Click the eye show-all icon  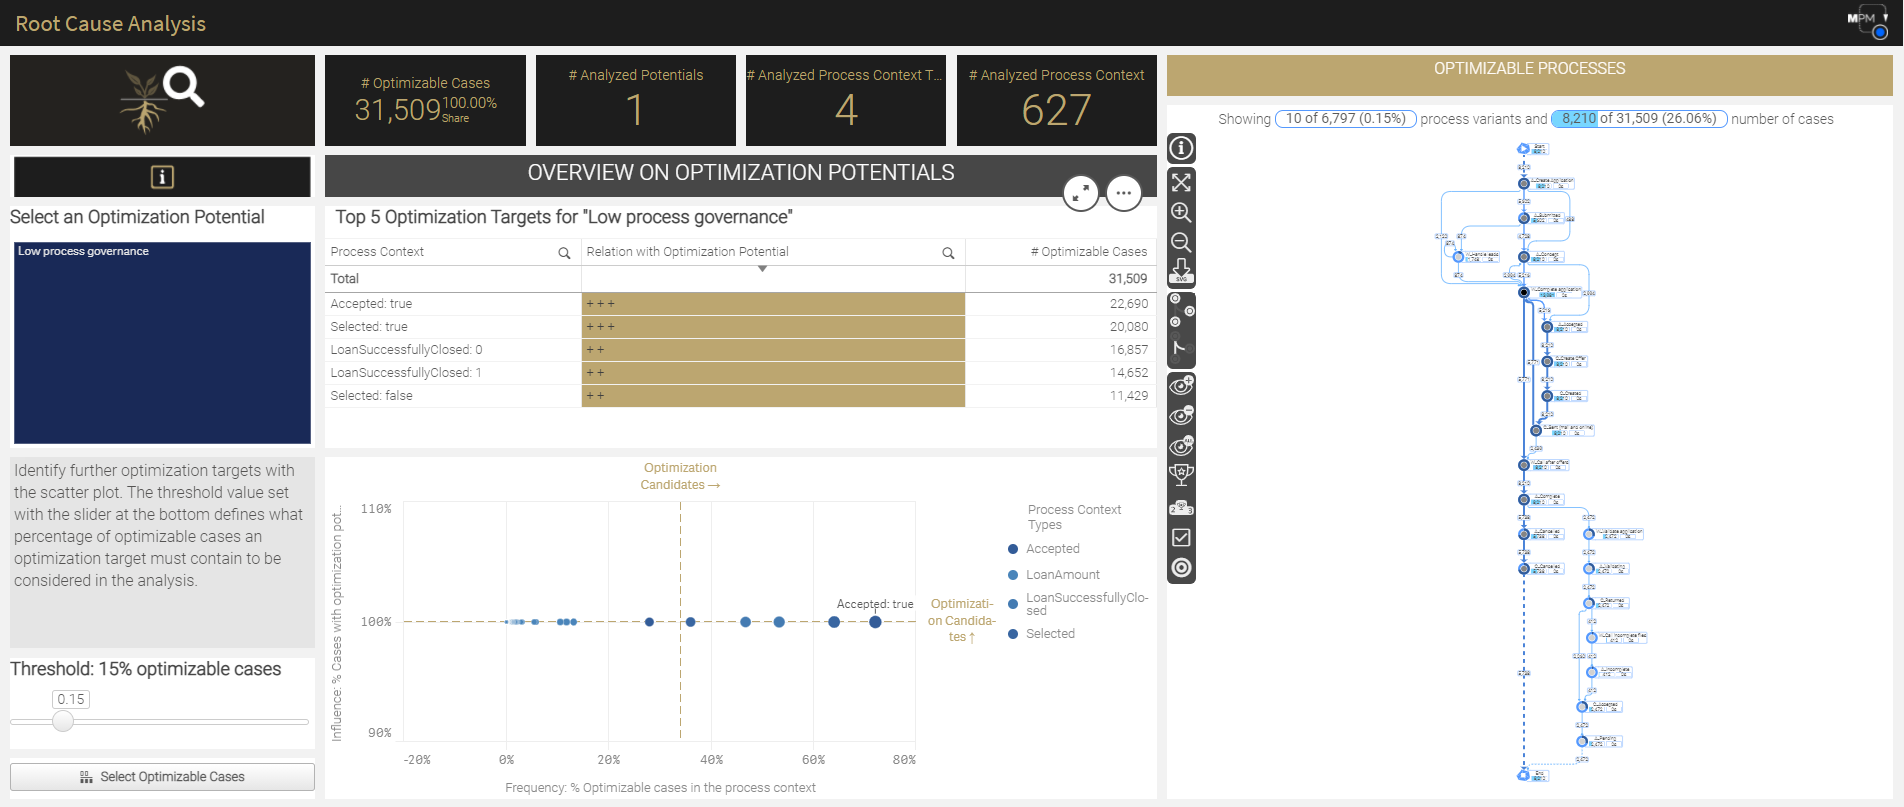click(x=1181, y=445)
